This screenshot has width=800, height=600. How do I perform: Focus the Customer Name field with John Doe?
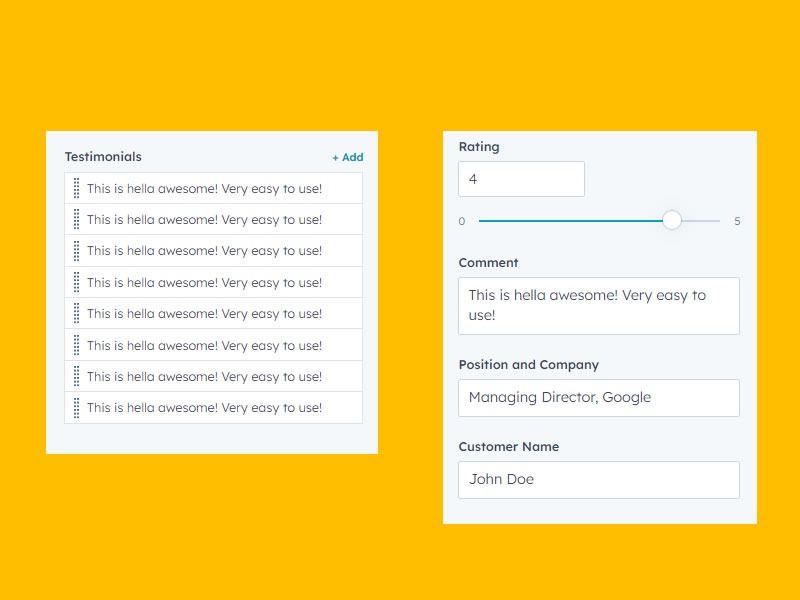point(598,479)
